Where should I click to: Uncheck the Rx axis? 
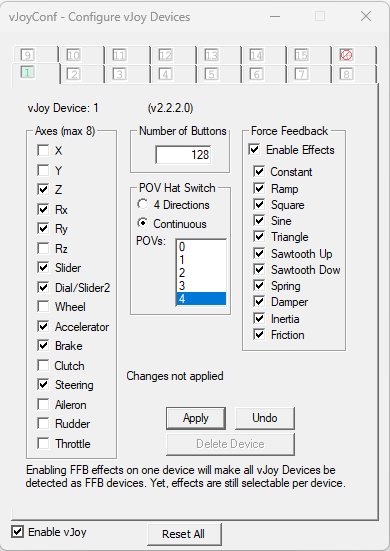click(x=43, y=209)
